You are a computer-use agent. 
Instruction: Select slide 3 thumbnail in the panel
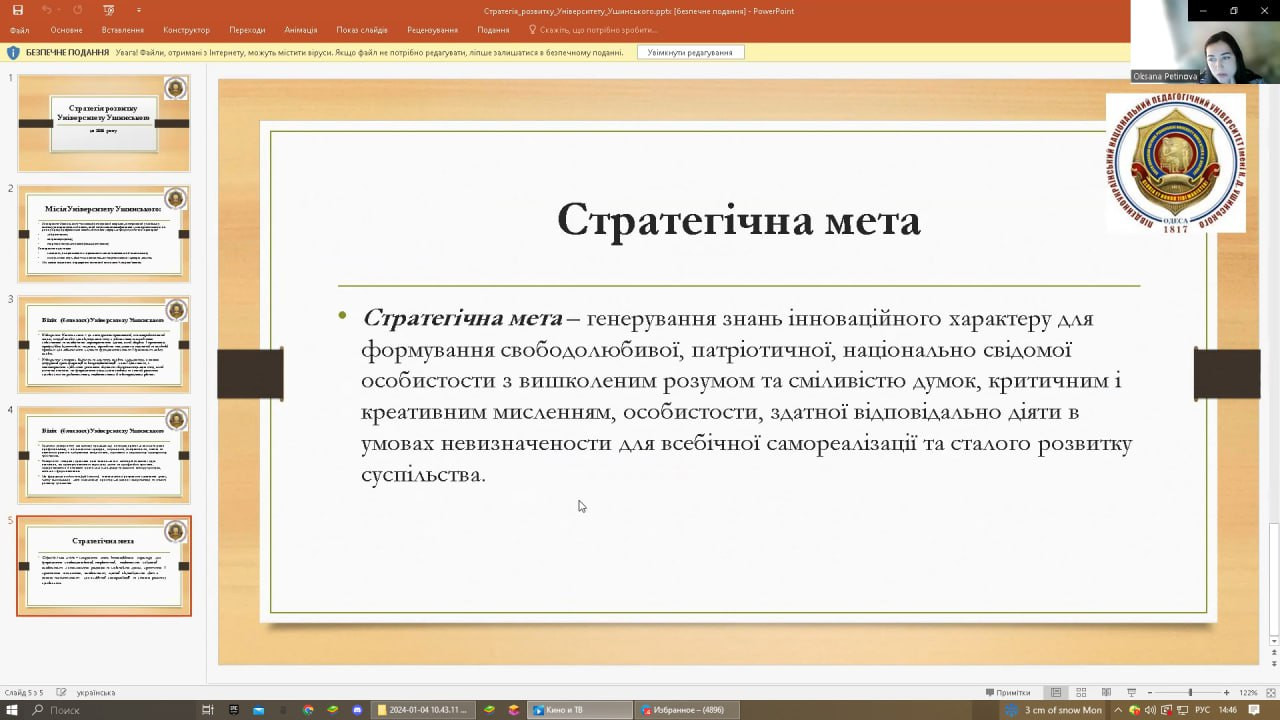click(104, 345)
